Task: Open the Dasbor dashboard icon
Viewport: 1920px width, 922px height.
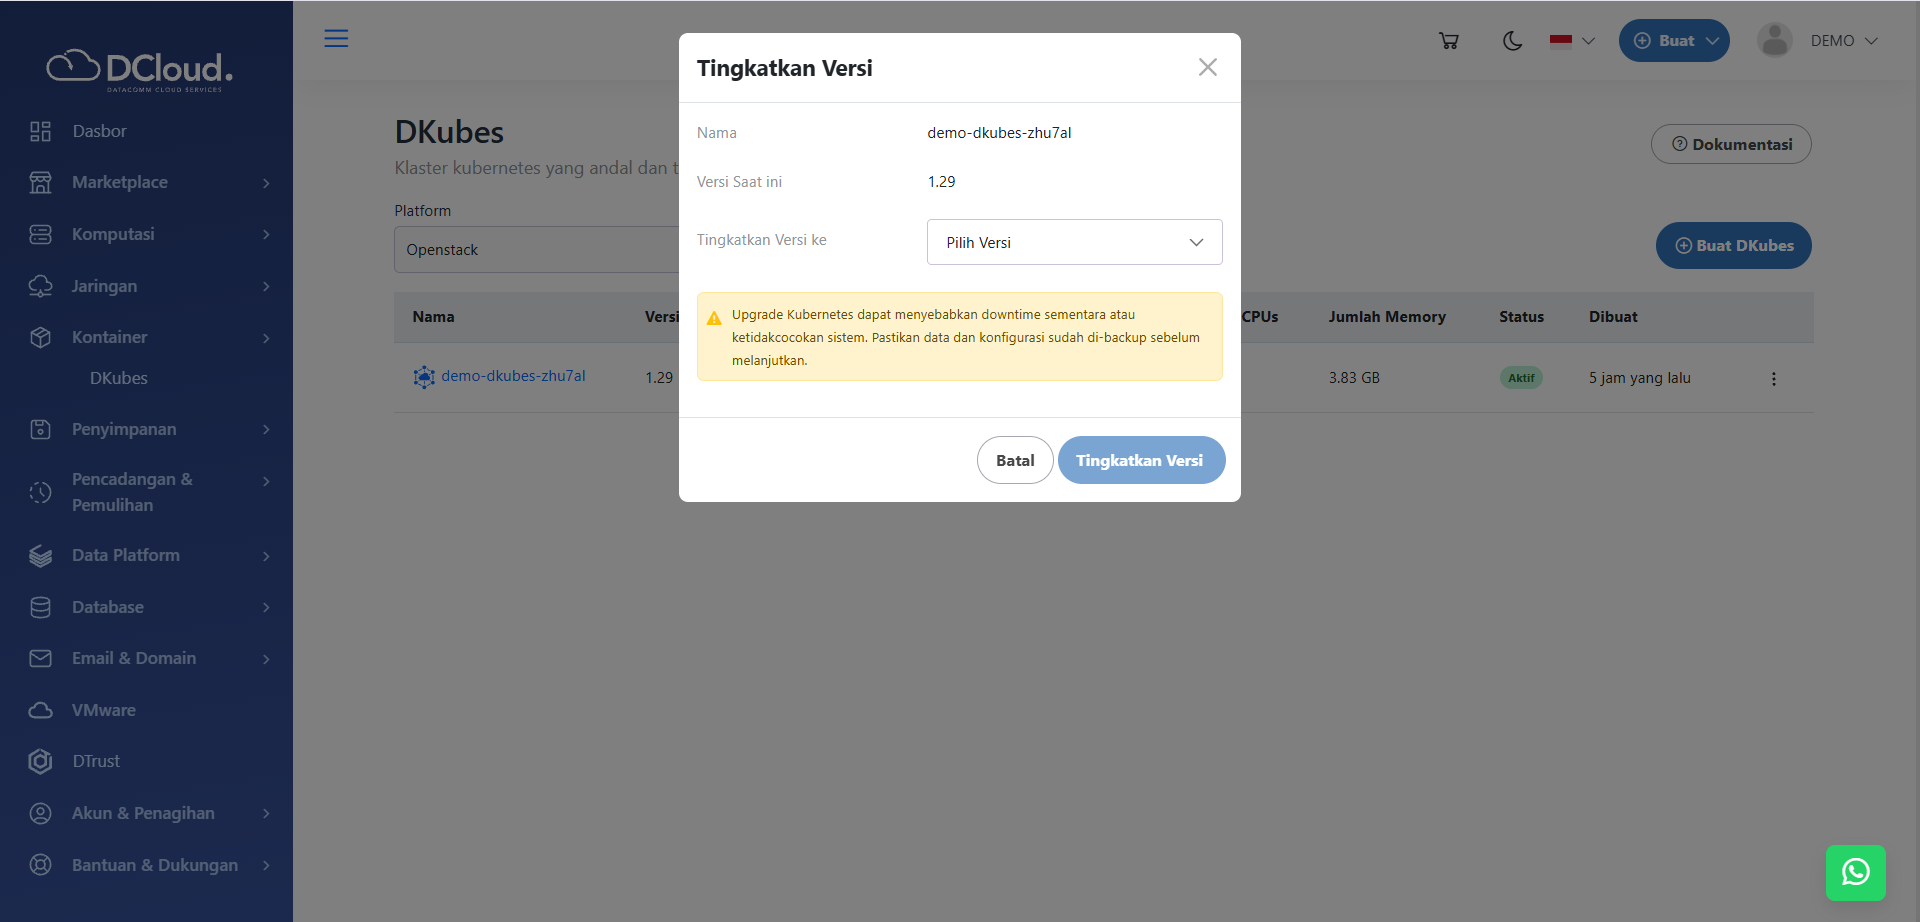Action: [x=40, y=131]
